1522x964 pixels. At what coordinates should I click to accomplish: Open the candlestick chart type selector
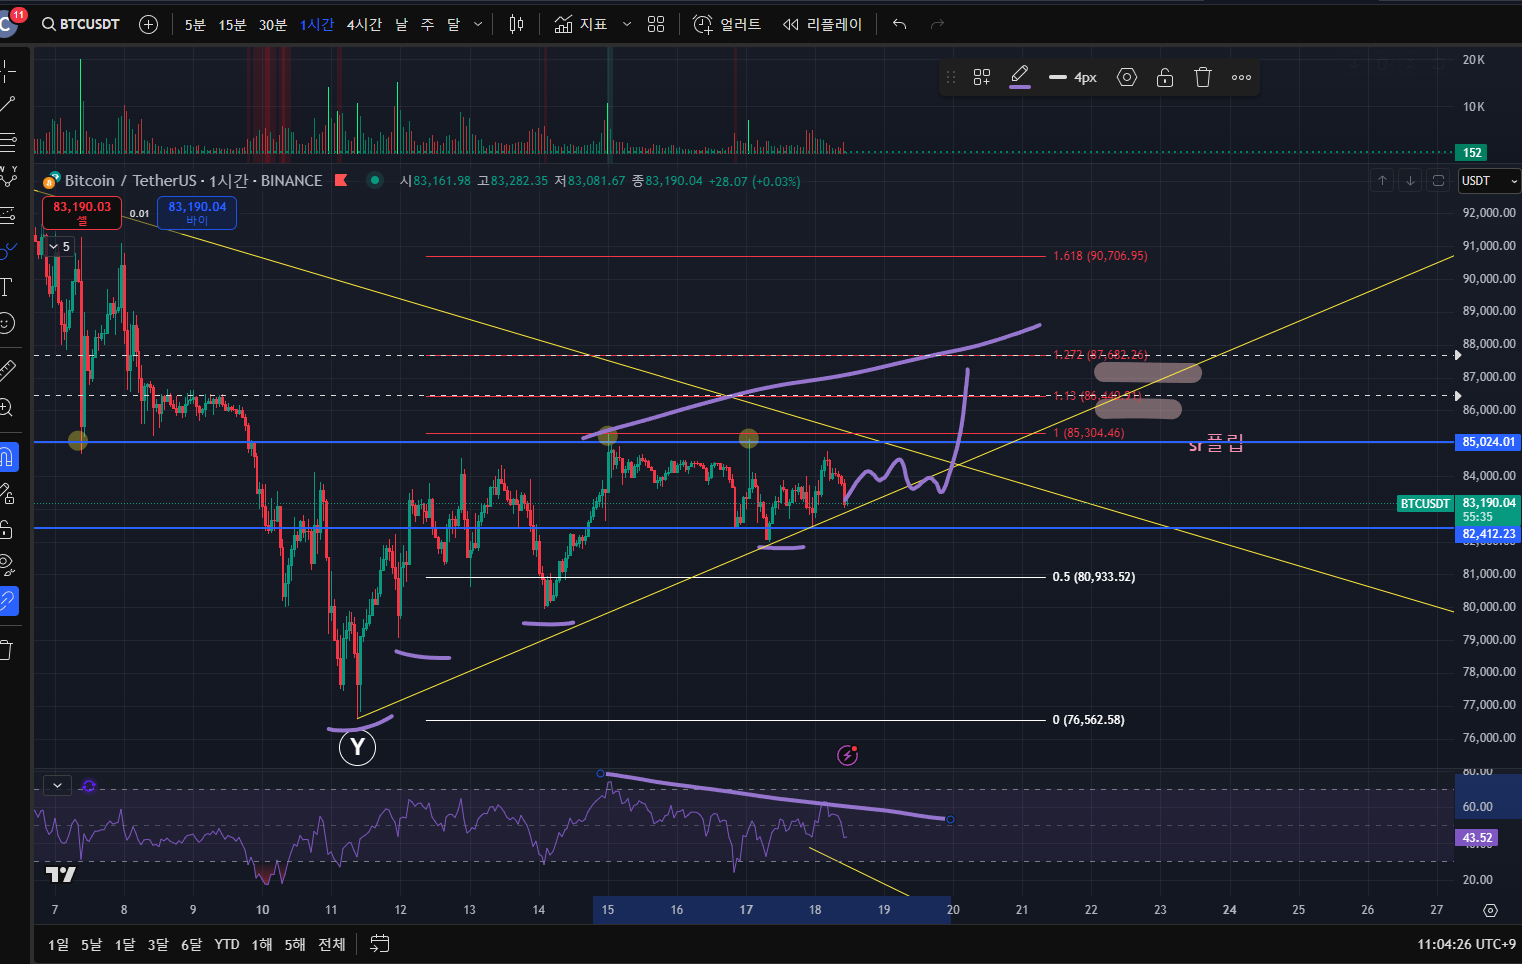tap(516, 24)
